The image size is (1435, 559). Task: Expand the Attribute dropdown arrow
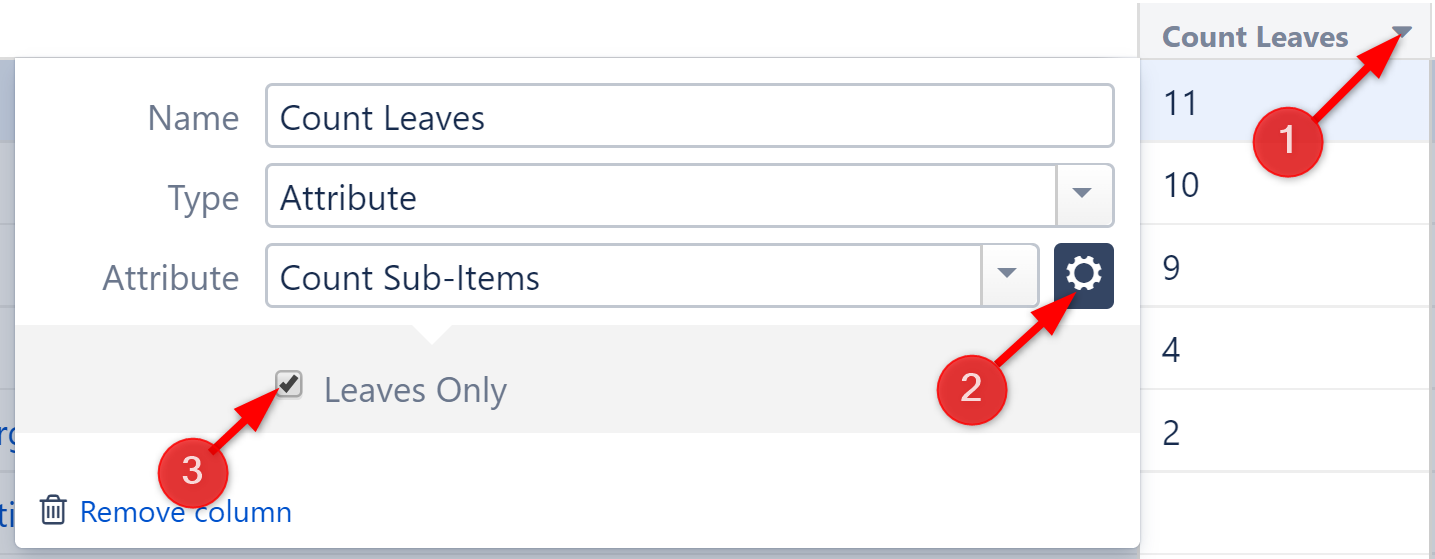tap(1008, 275)
